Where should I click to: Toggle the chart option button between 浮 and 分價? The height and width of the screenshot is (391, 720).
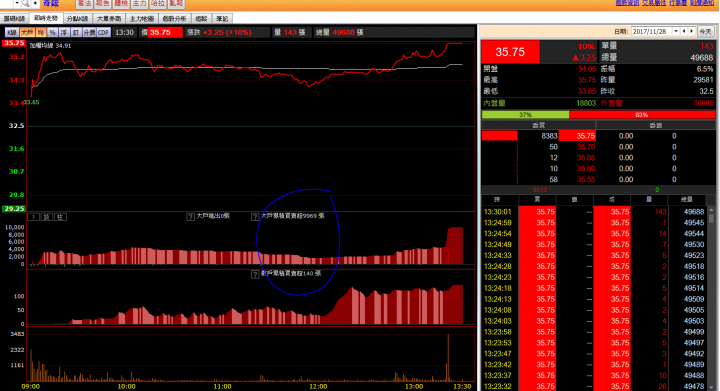point(76,33)
